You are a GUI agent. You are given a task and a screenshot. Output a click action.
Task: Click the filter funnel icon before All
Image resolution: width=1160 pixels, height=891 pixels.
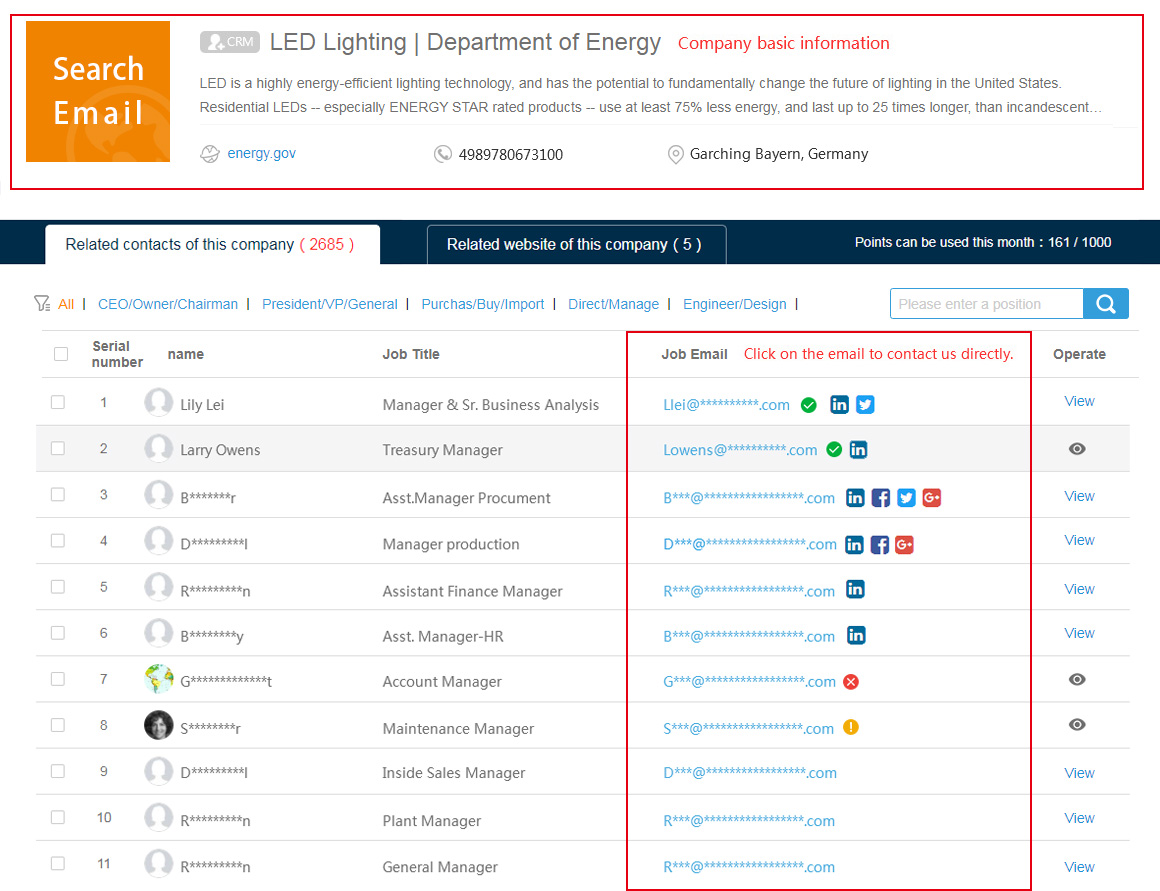tap(42, 303)
